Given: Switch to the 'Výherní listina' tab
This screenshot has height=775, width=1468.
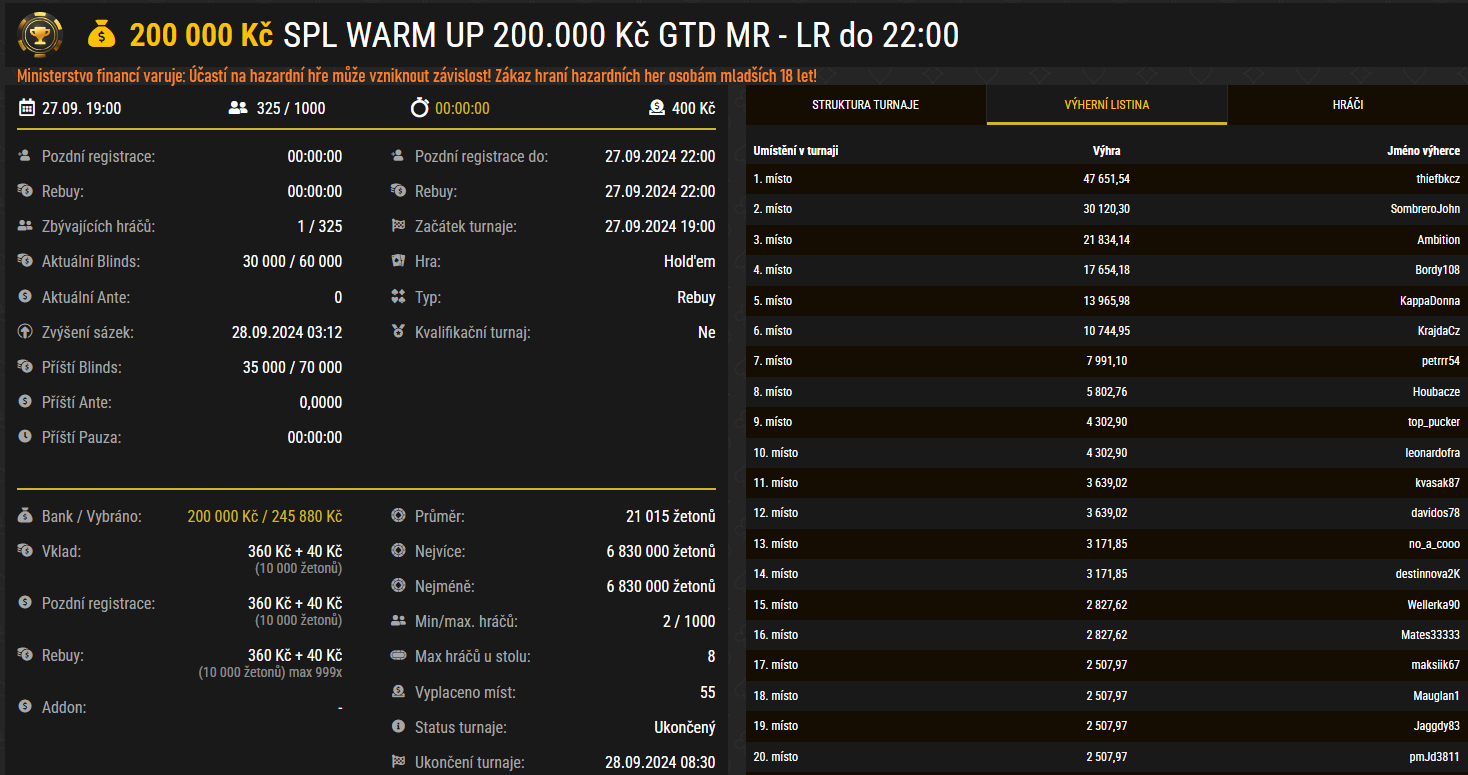Looking at the screenshot, I should click(1107, 104).
